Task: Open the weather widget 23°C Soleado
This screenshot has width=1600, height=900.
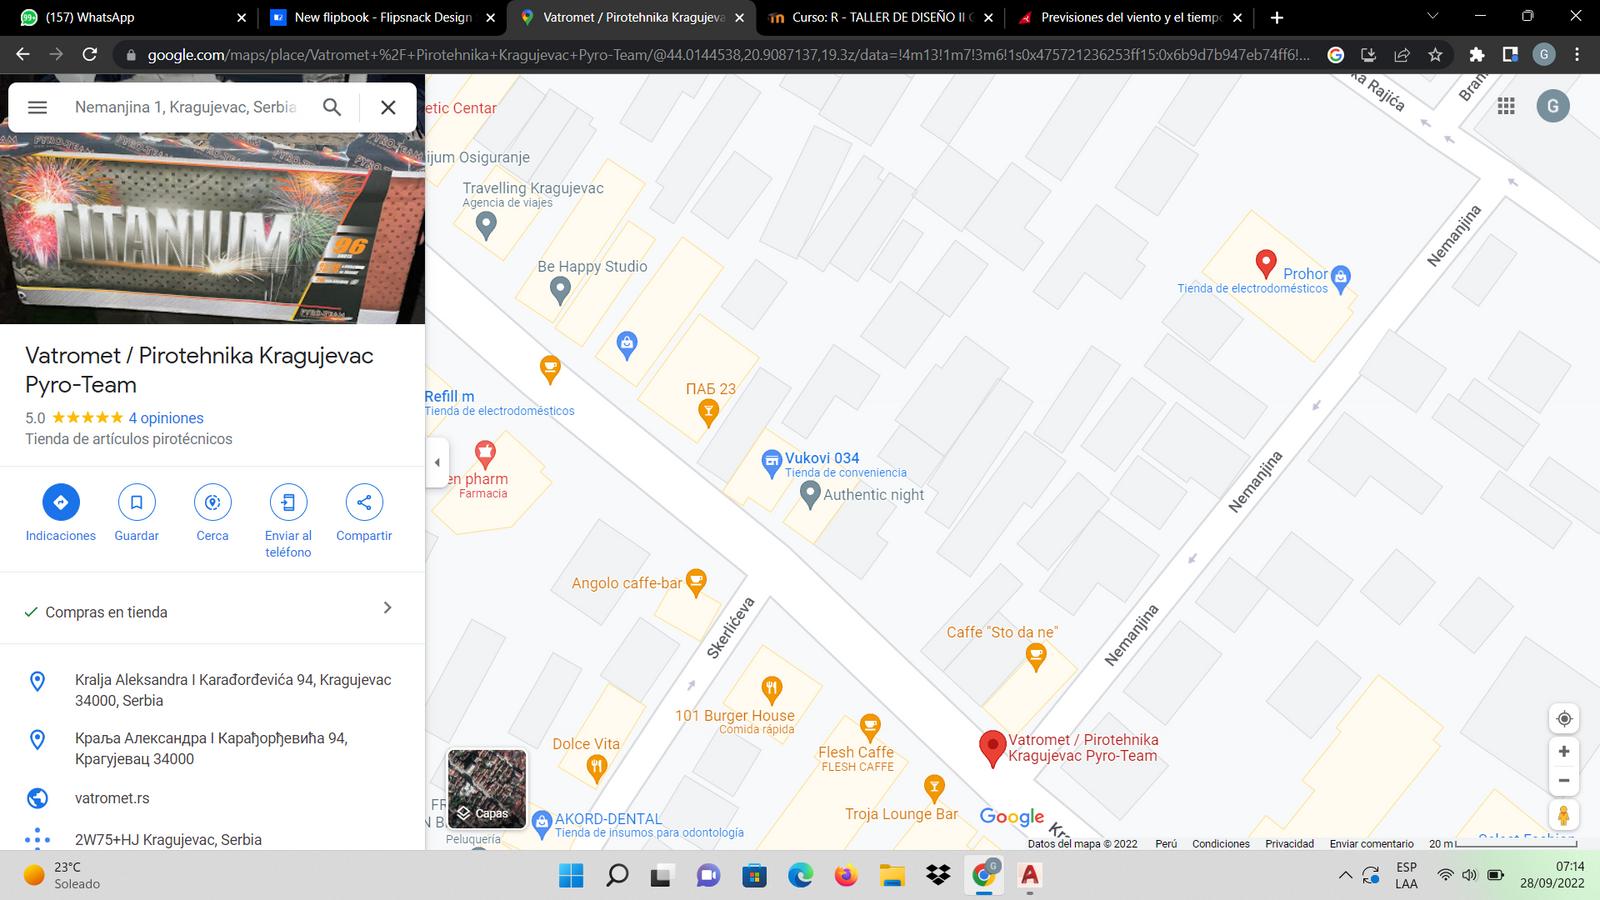Action: pyautogui.click(x=62, y=875)
